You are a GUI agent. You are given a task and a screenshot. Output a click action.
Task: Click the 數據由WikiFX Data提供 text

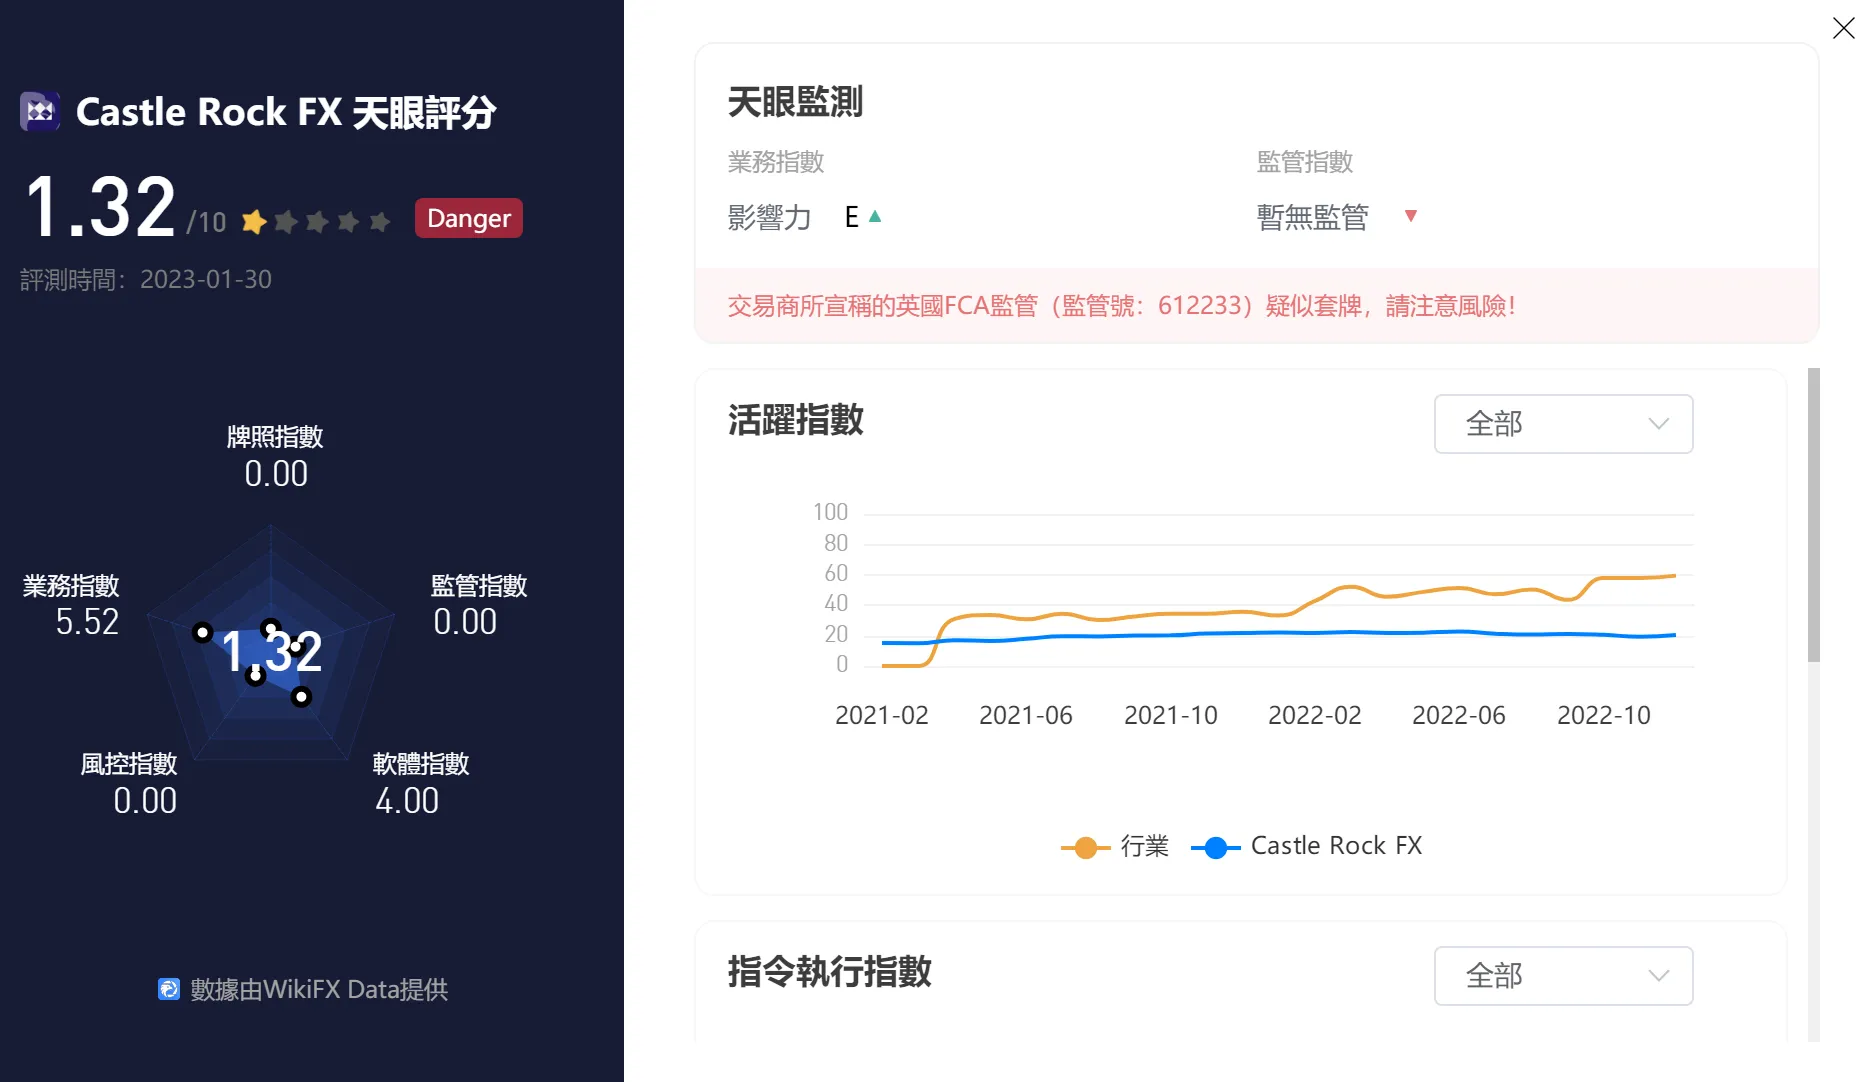click(x=319, y=989)
